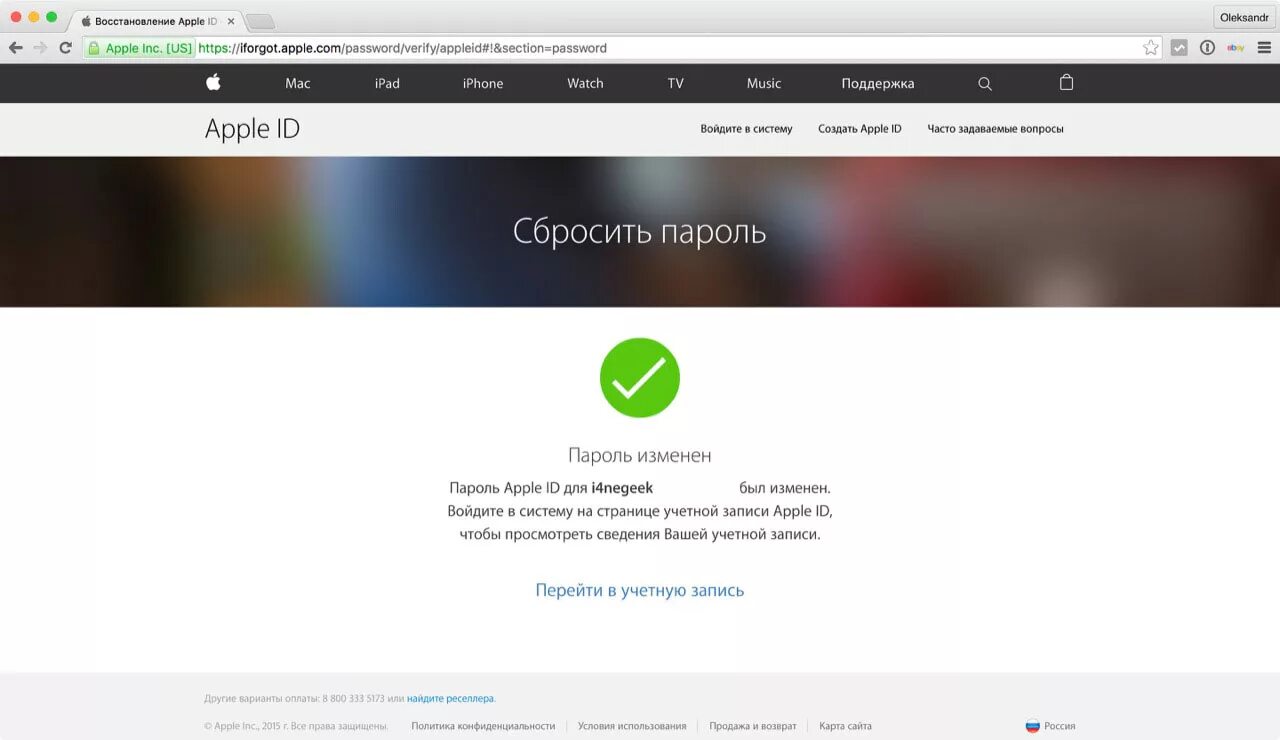Open a new browser tab

point(259,22)
